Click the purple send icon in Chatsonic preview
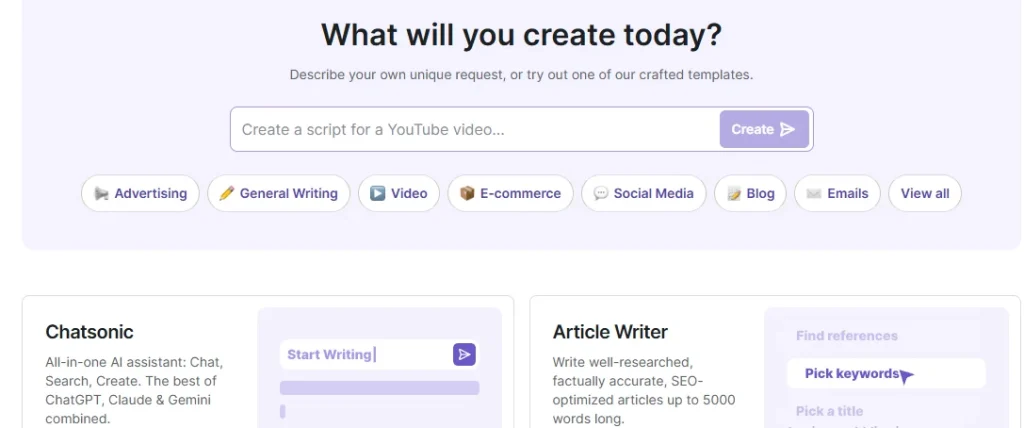Viewport: 1024px width, 428px height. click(x=464, y=354)
